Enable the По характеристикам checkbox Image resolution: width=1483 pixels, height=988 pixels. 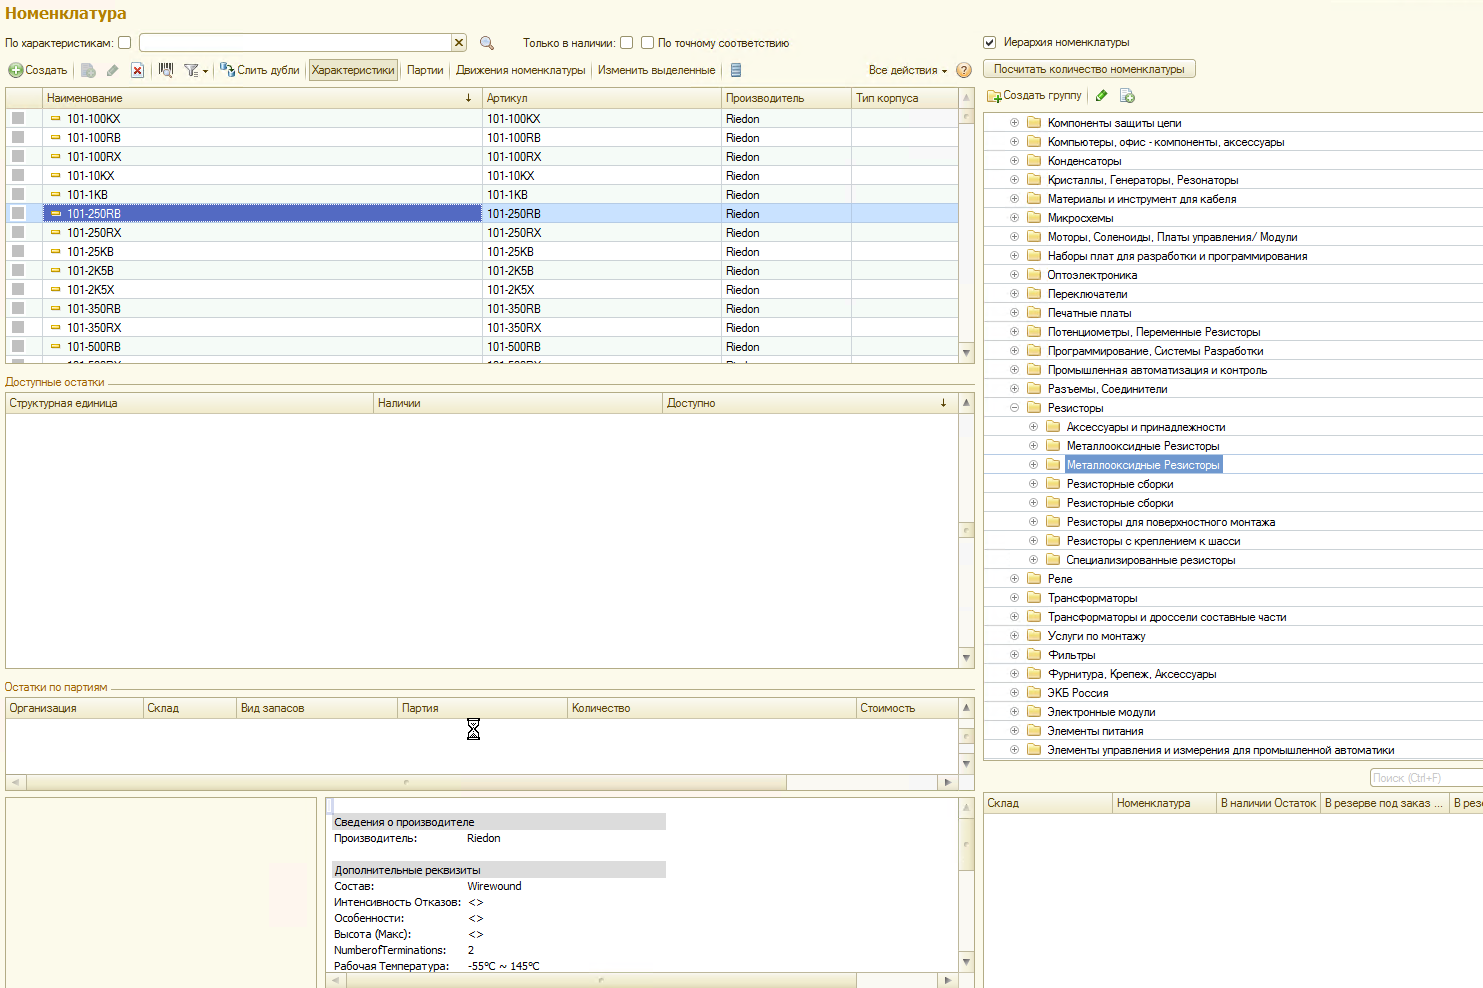click(125, 43)
